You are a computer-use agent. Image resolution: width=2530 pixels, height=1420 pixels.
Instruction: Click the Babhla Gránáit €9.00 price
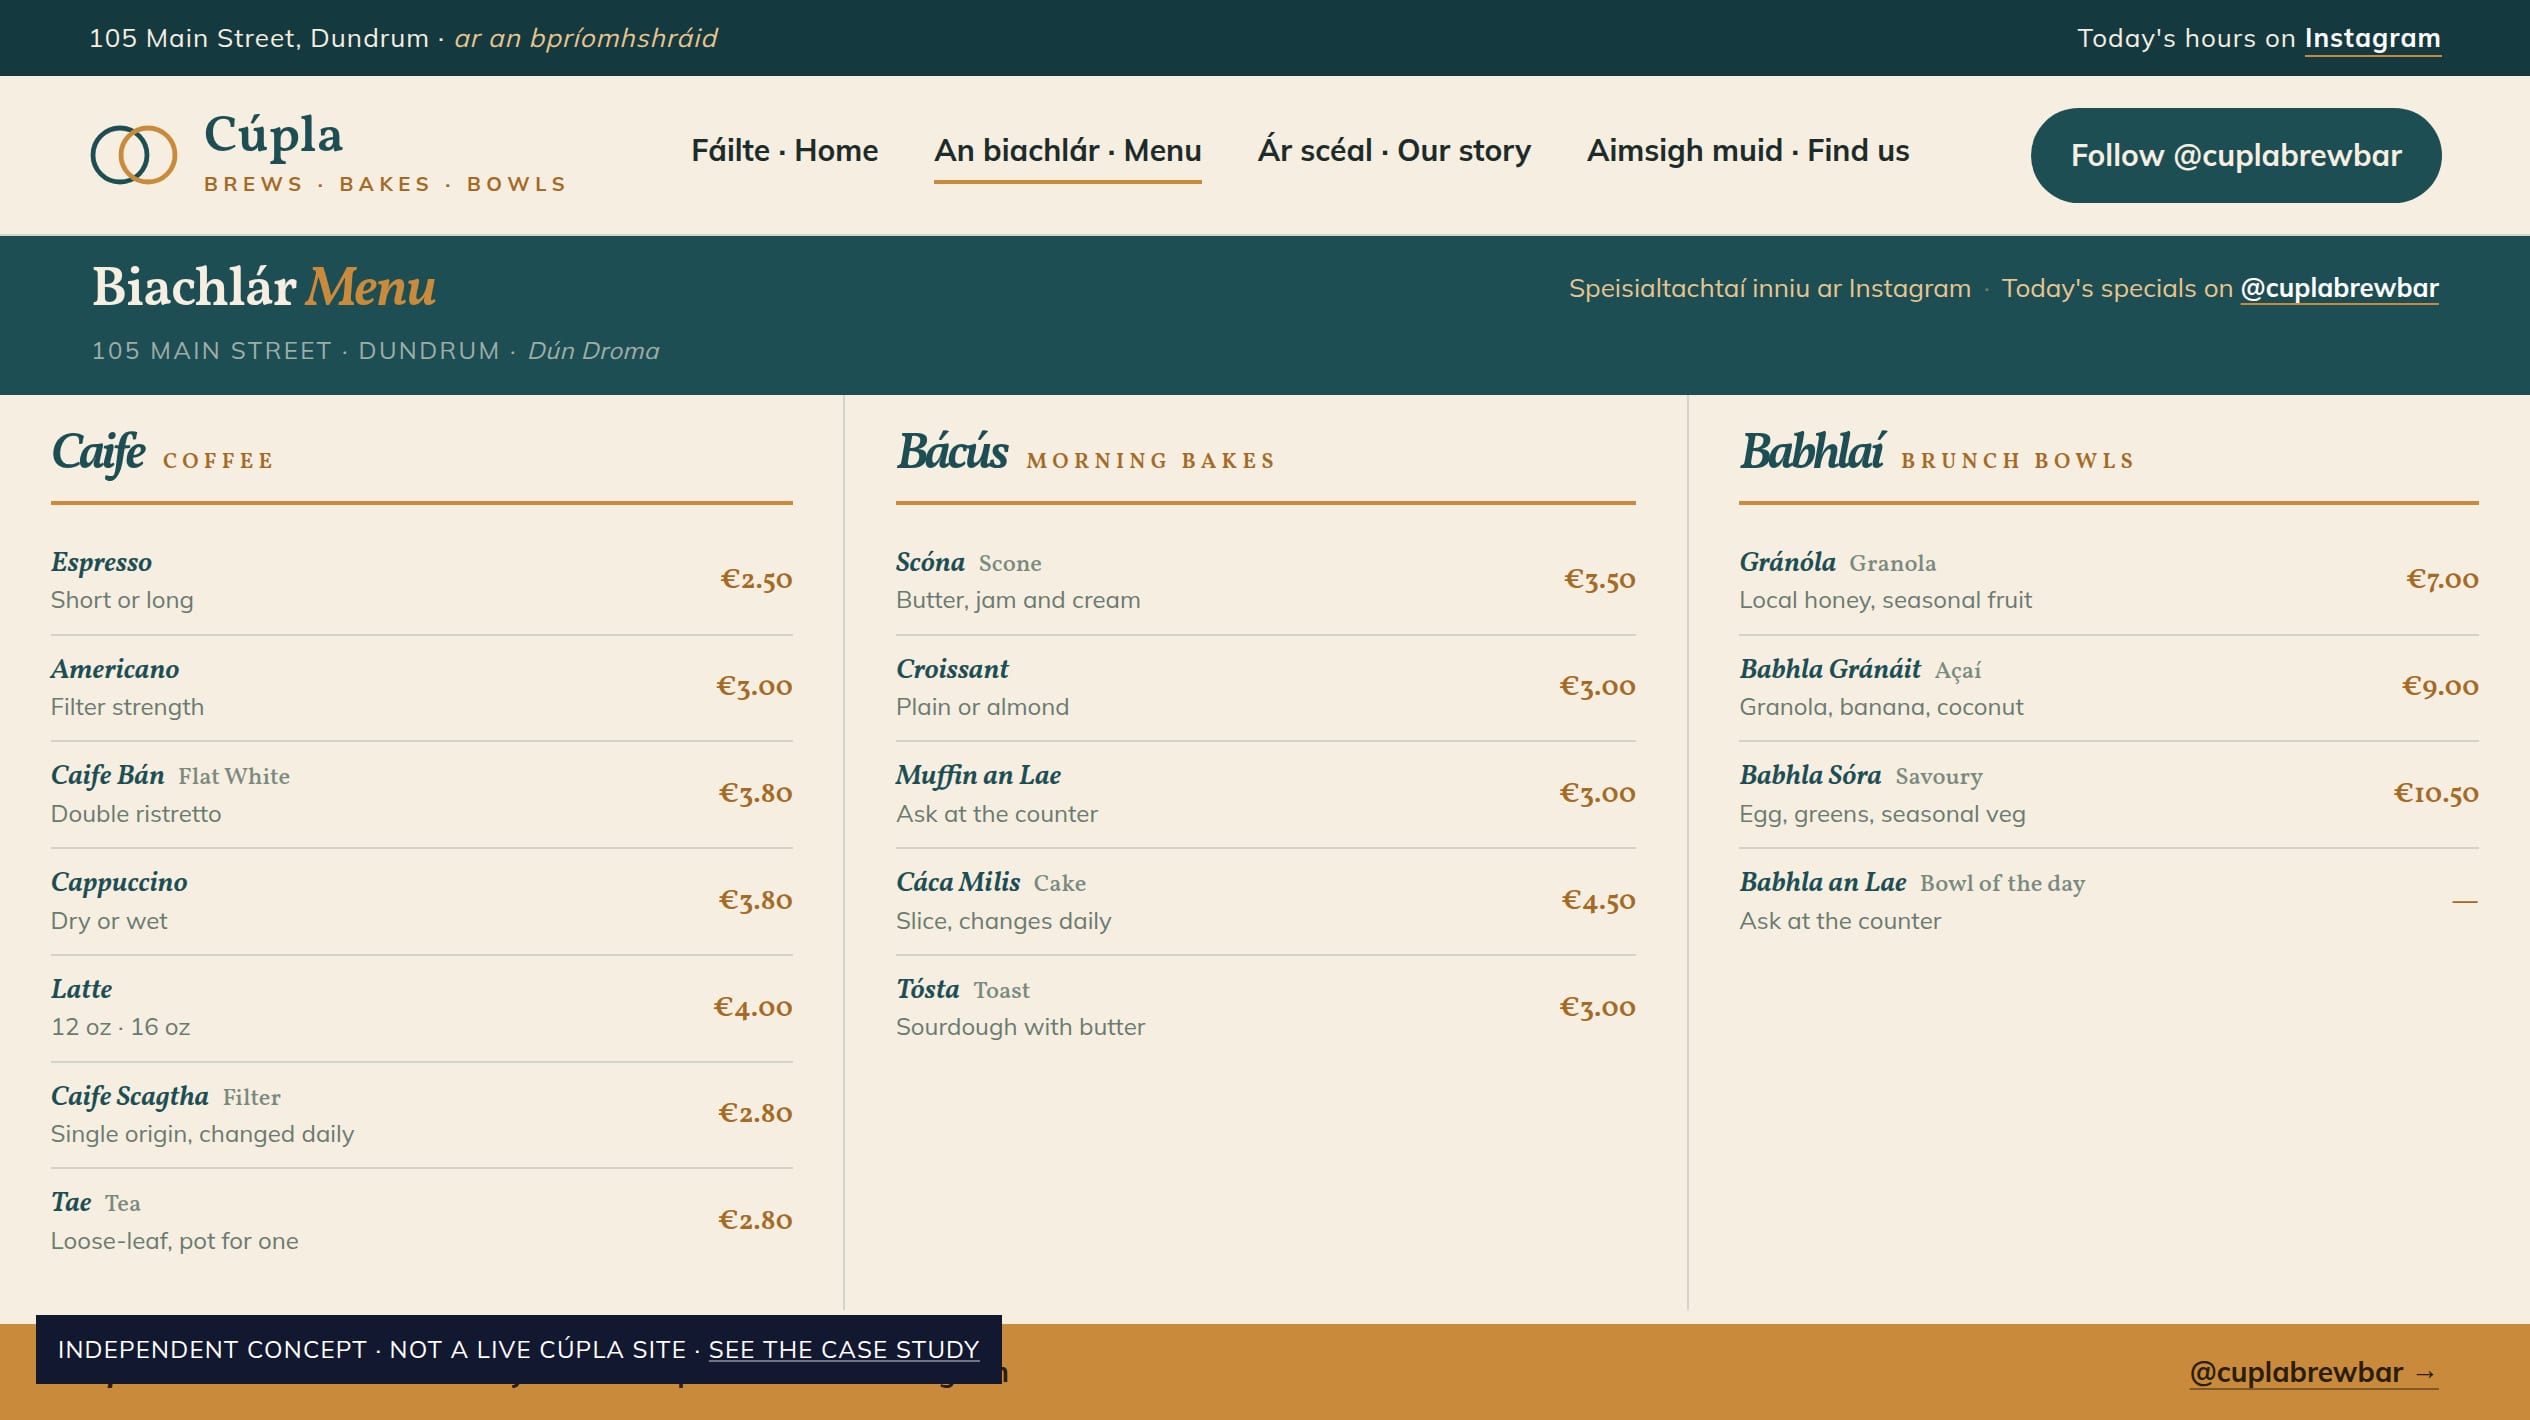pyautogui.click(x=2440, y=686)
